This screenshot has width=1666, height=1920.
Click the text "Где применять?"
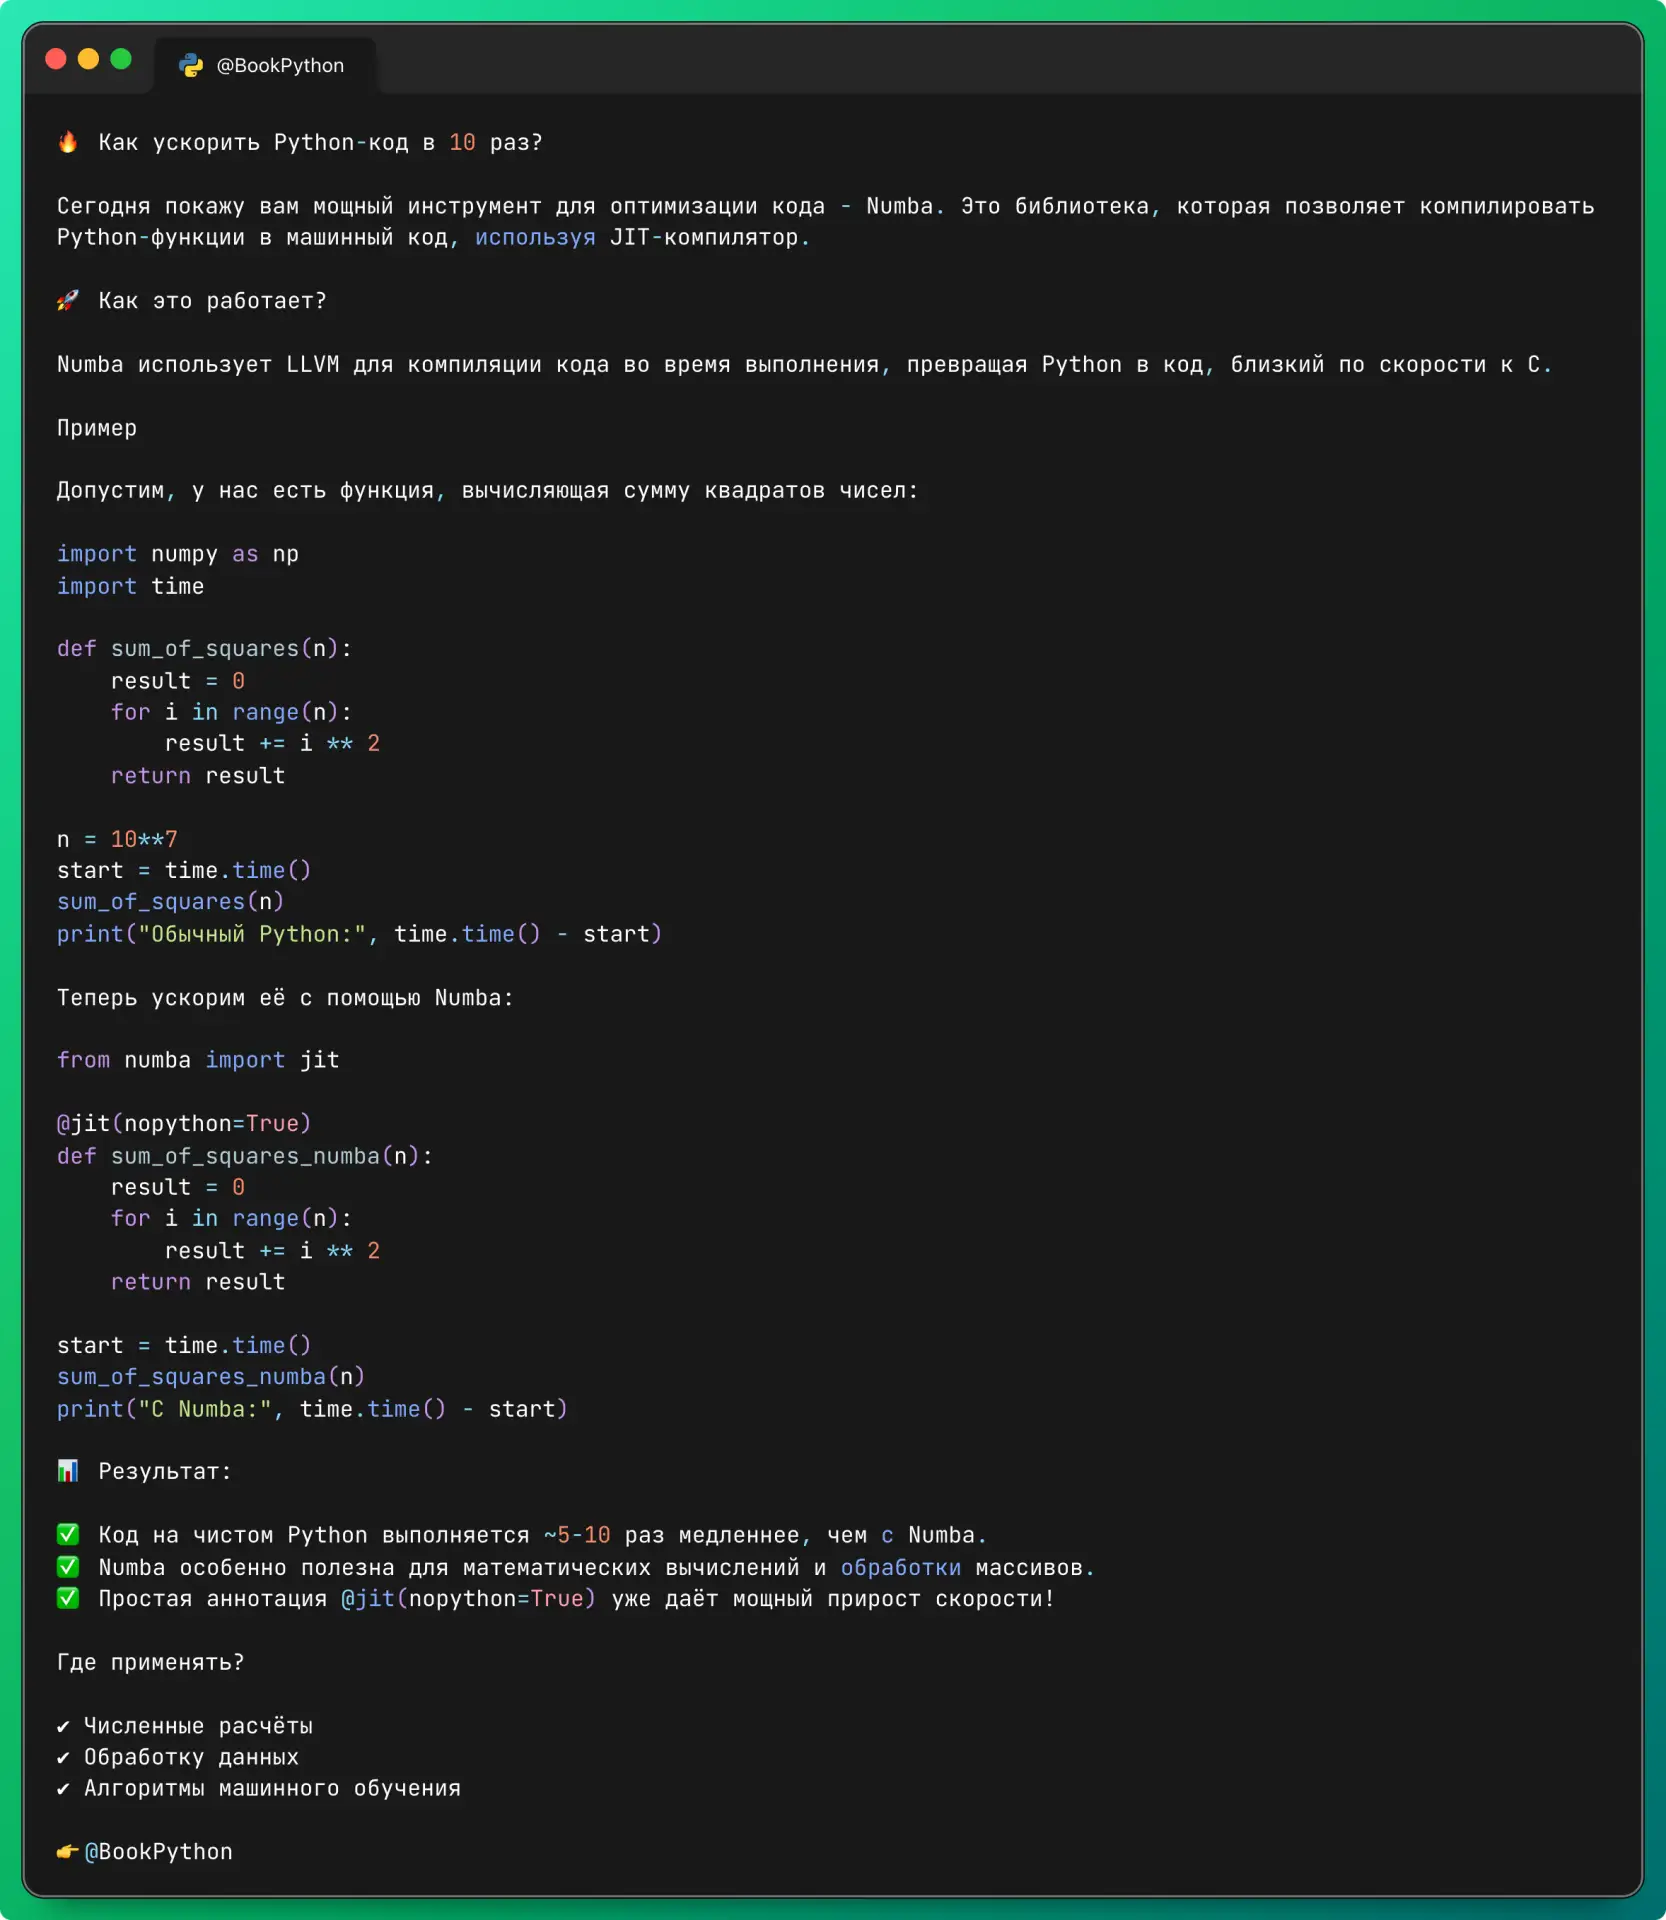[x=150, y=1663]
